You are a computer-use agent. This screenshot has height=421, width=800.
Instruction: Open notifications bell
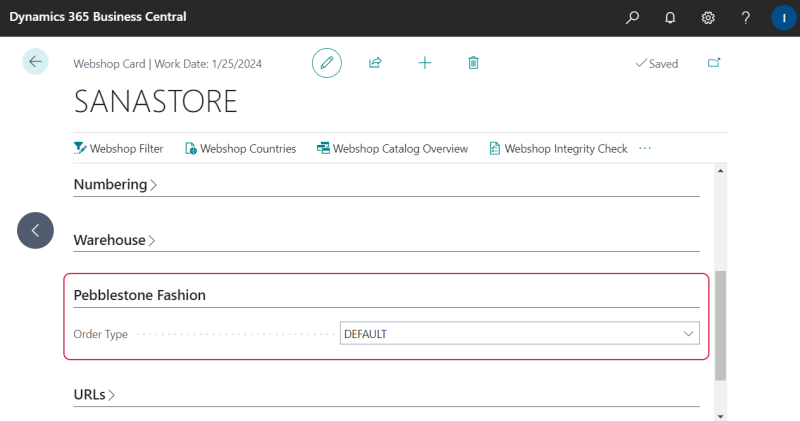click(670, 18)
